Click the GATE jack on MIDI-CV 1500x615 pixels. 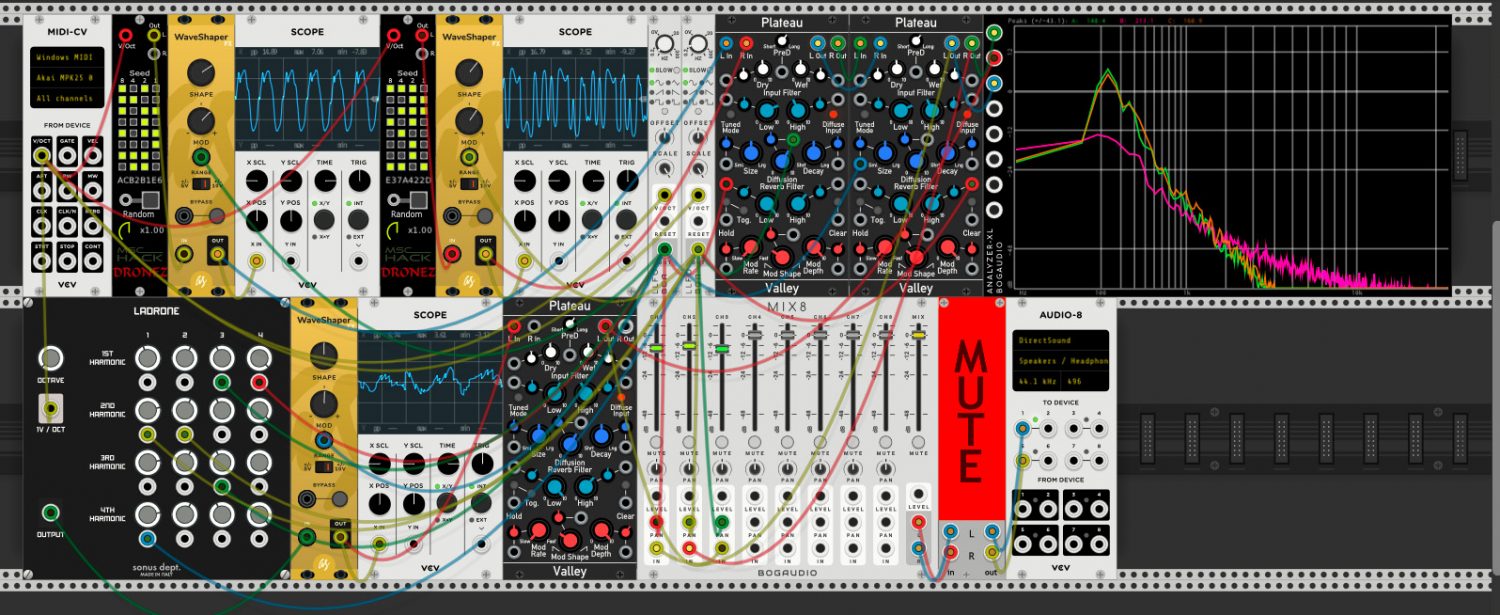[x=66, y=156]
